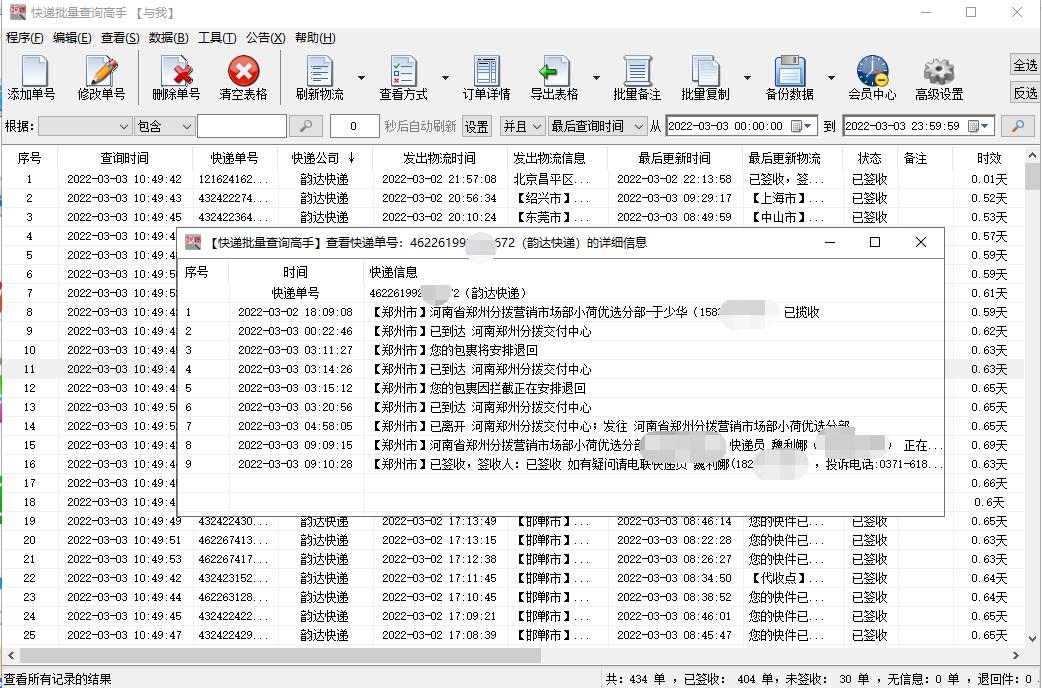The width and height of the screenshot is (1042, 688).
Task: Click detail entry at 2022-03-02 18:09:08
Action: [x=561, y=312]
